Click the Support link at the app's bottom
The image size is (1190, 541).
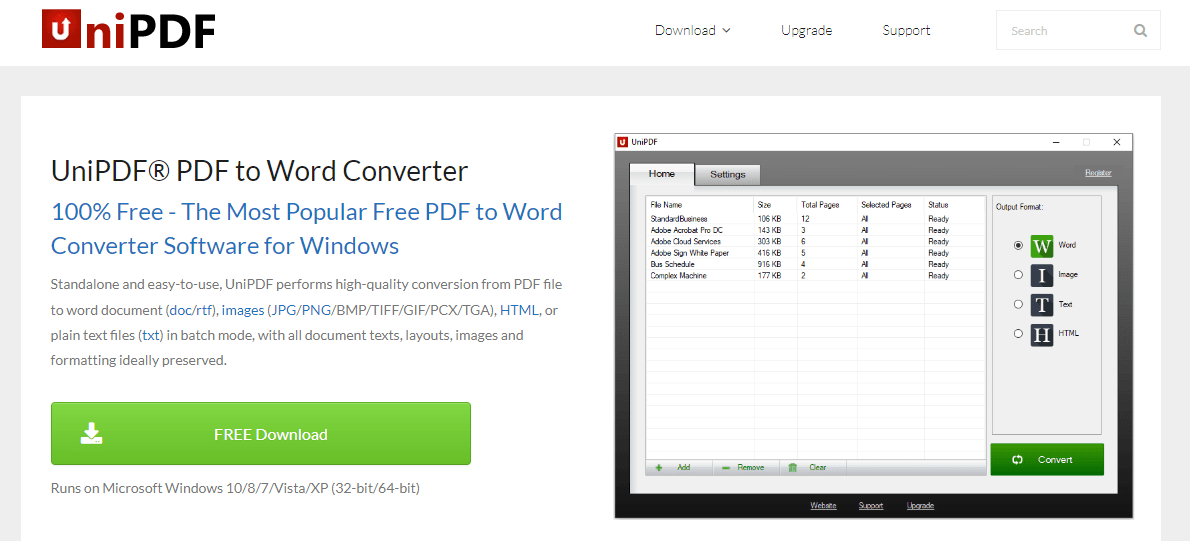coord(871,505)
